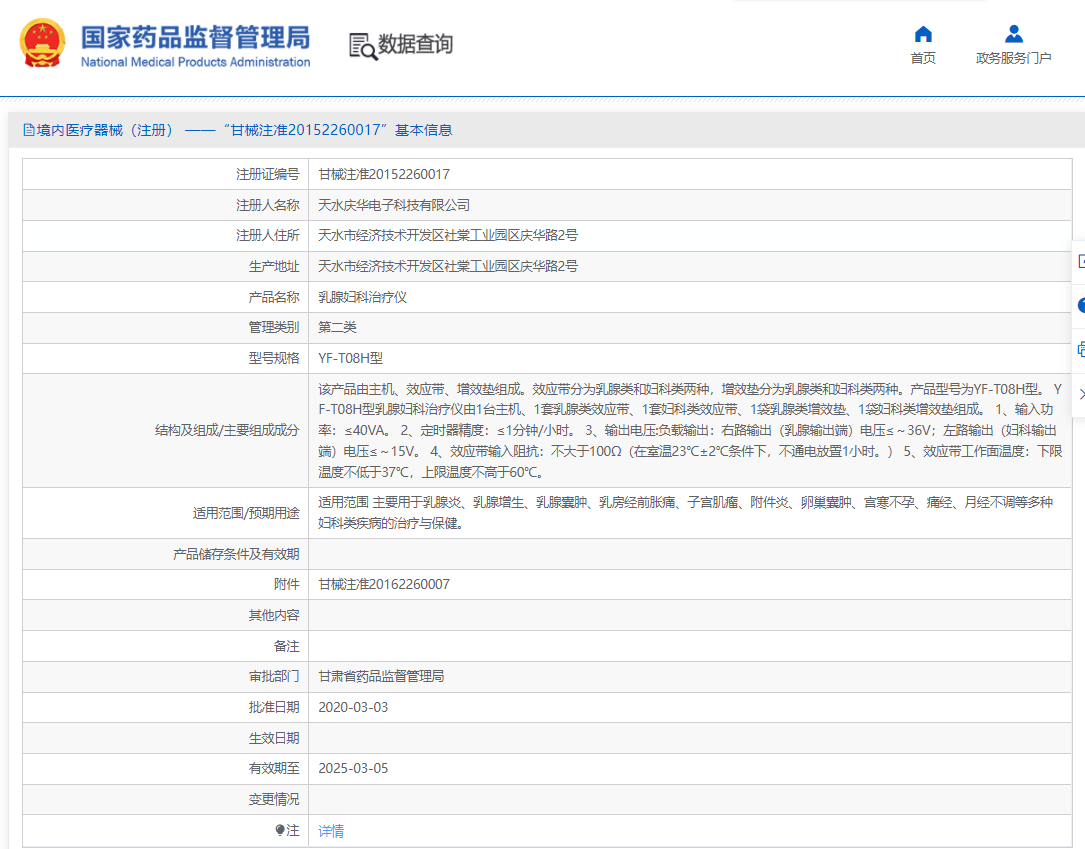Click the 适用范围/预期用途 label

click(246, 513)
